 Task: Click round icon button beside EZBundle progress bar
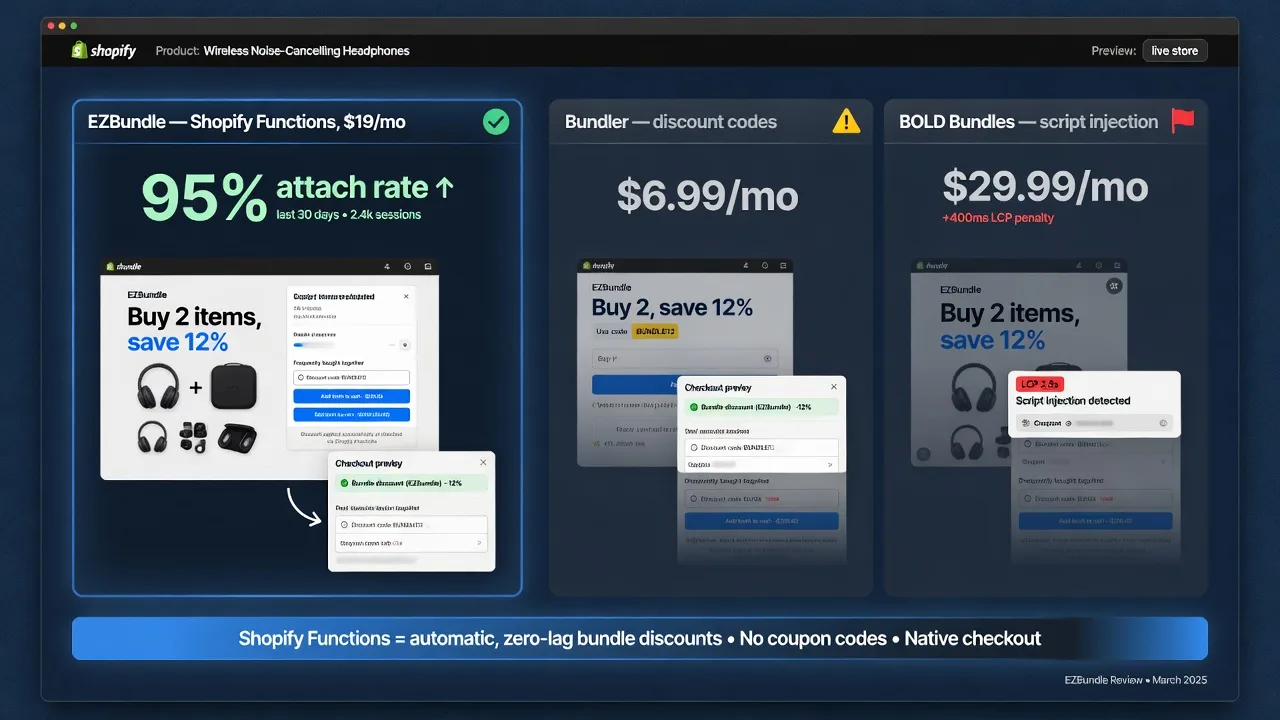405,345
